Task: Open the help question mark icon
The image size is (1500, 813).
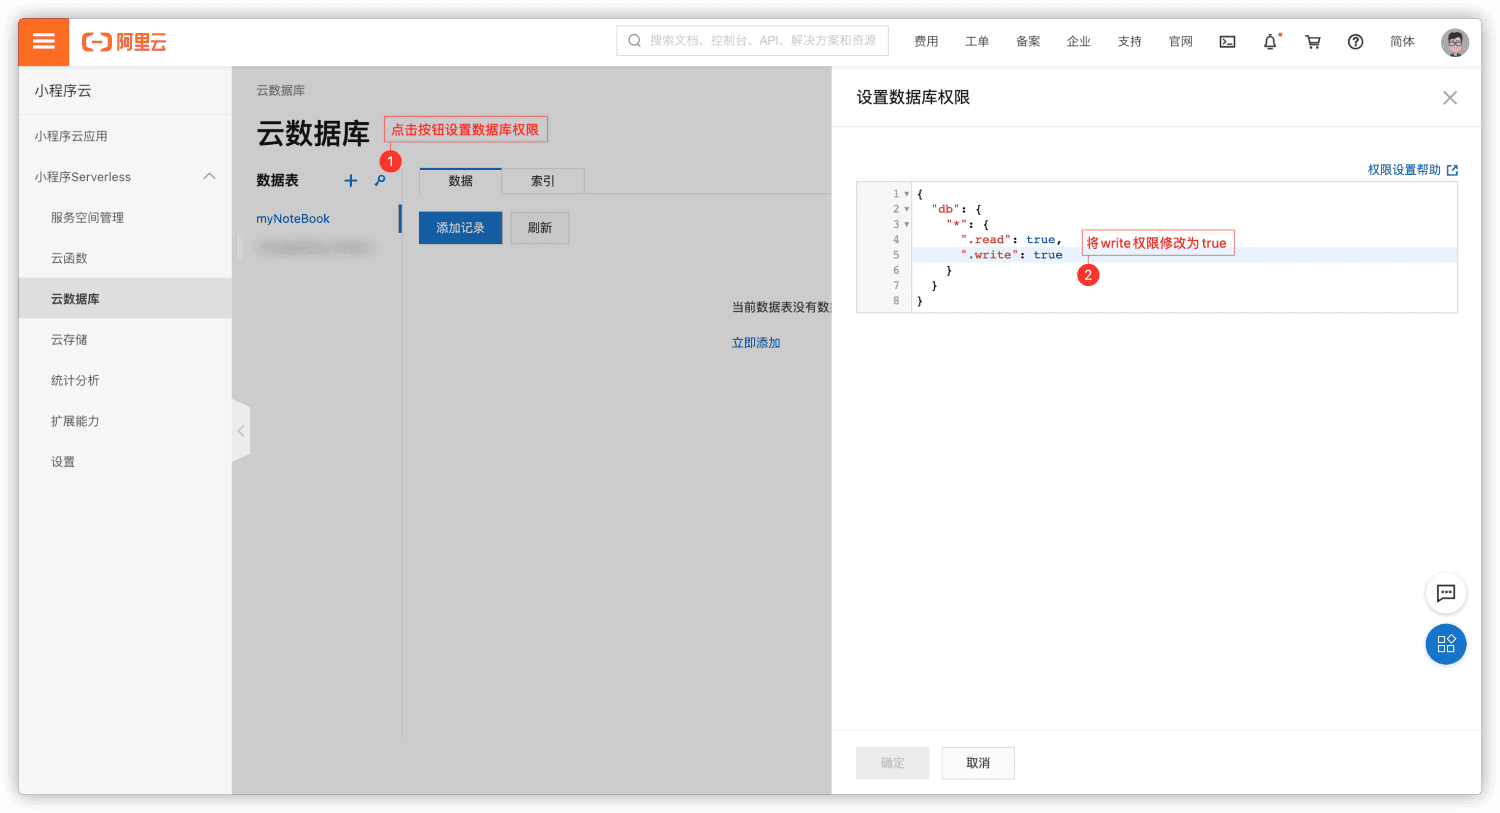Action: point(1355,42)
